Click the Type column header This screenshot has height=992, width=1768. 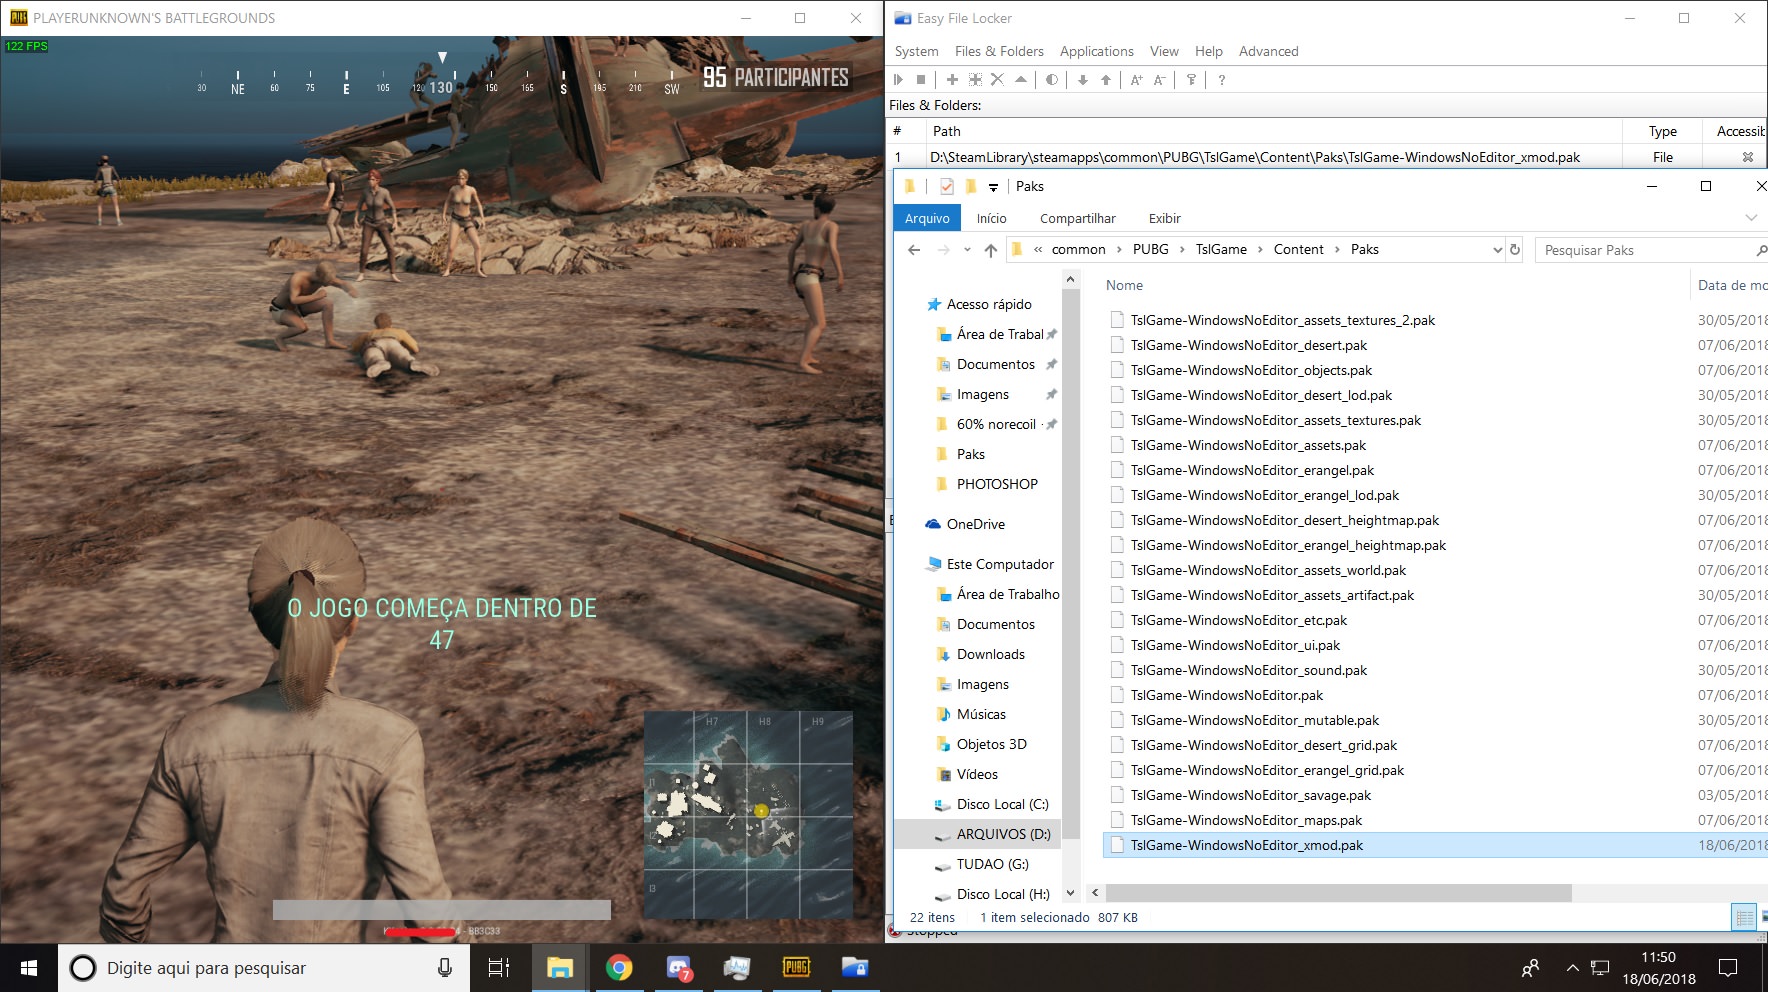click(1663, 131)
